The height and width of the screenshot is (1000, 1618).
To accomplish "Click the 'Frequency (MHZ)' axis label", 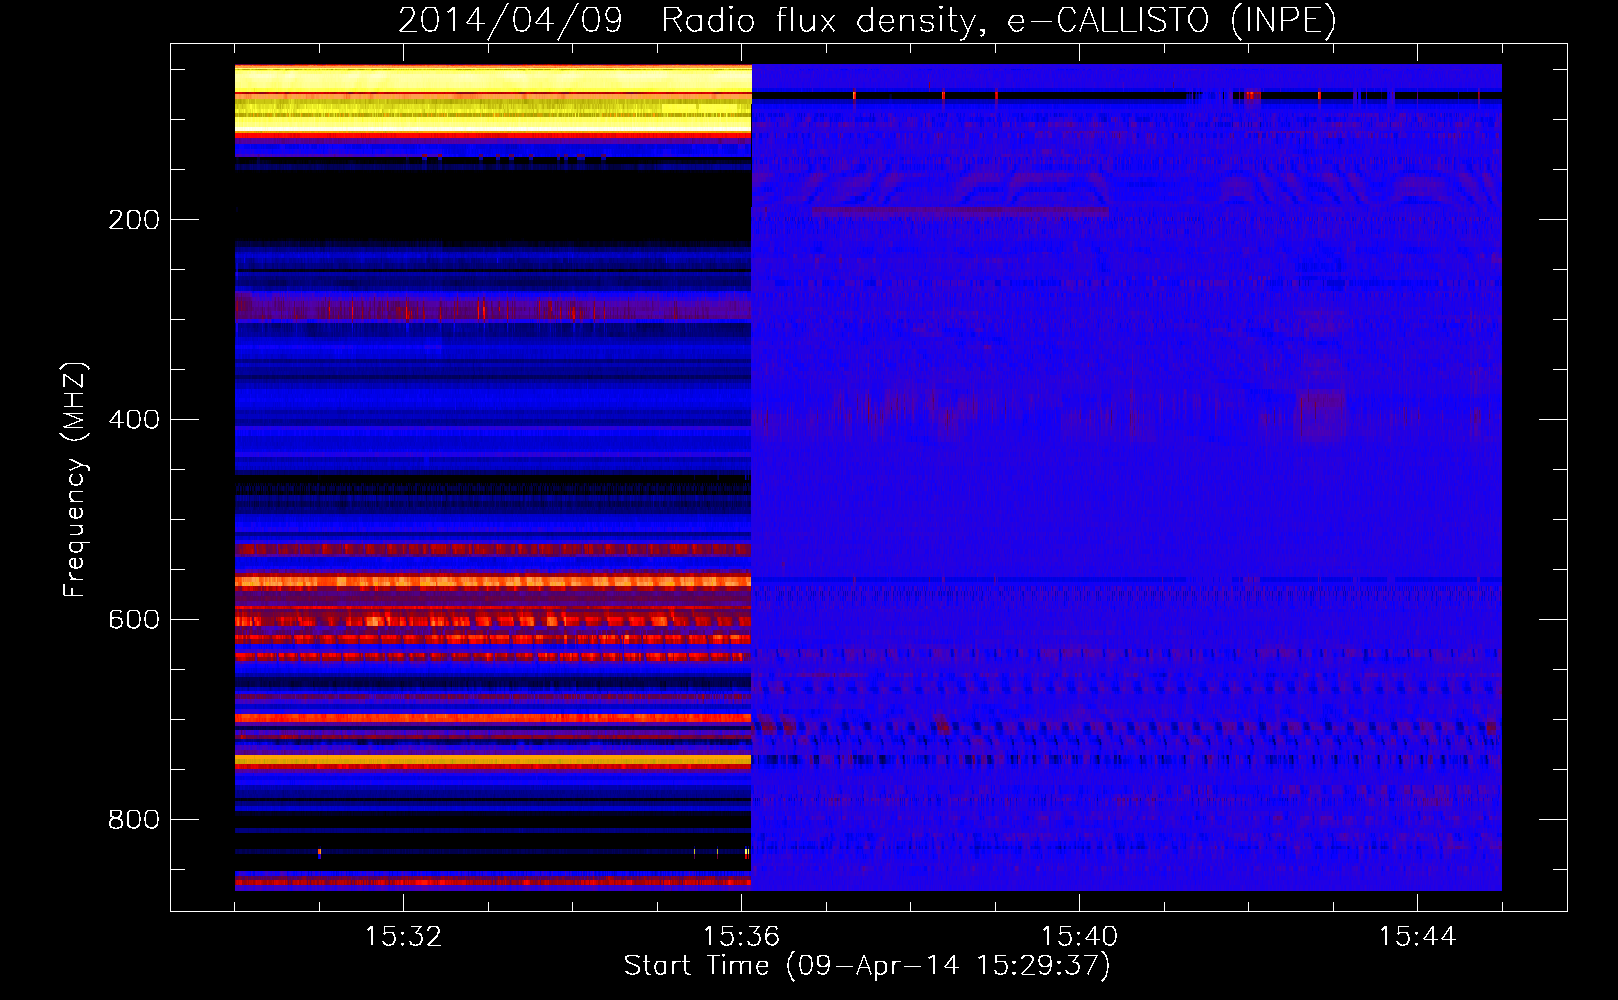I will point(75,480).
